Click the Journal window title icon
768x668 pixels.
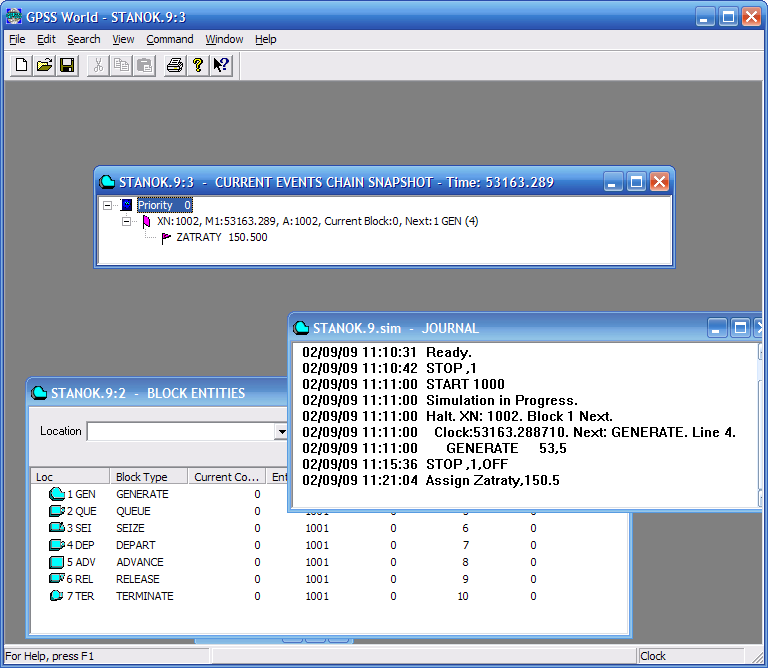click(x=301, y=328)
